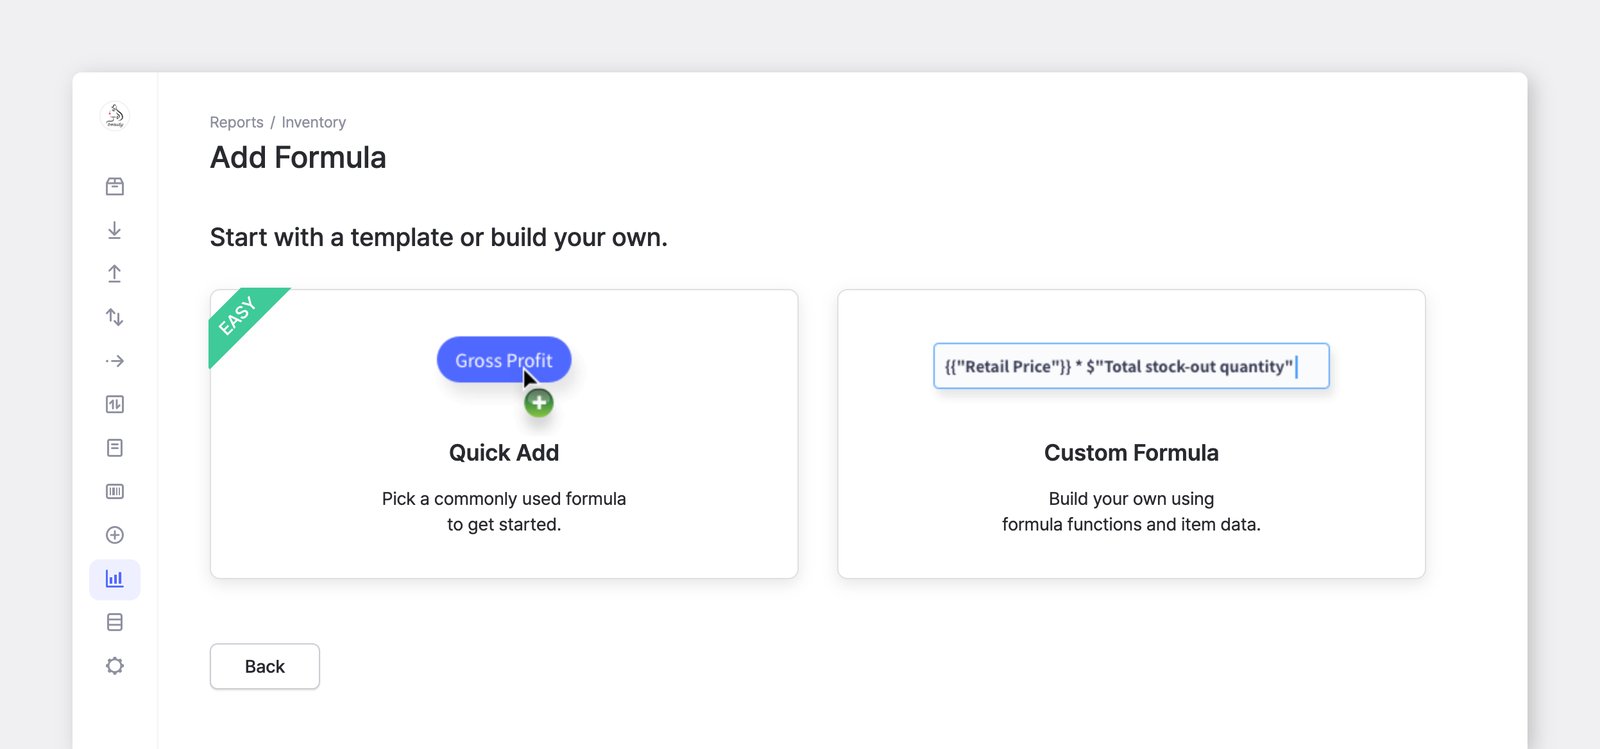Click the move dashed arrow icon
The image size is (1600, 749).
pyautogui.click(x=115, y=361)
